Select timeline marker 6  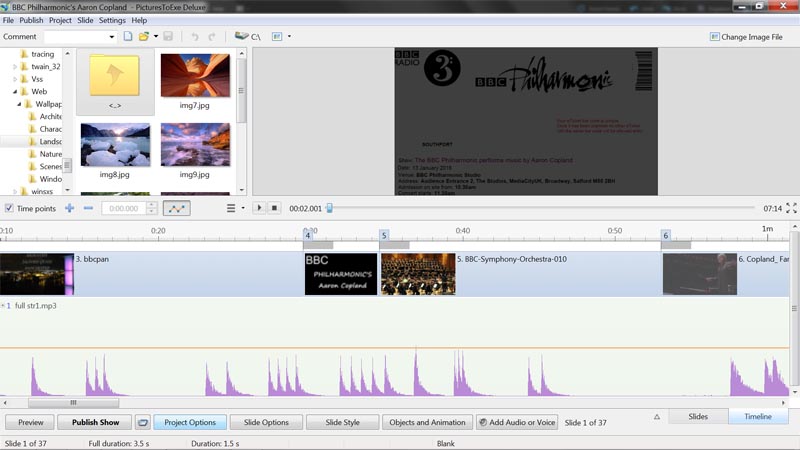665,235
